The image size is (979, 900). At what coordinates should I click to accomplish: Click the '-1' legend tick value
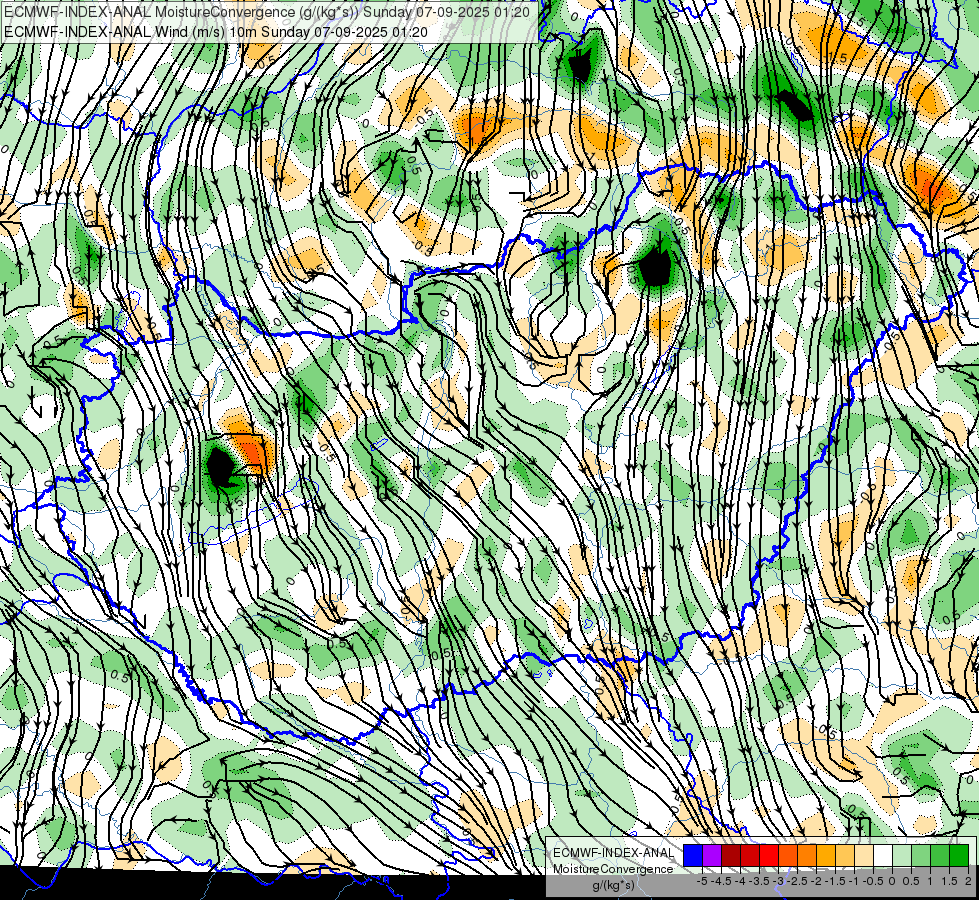[854, 881]
